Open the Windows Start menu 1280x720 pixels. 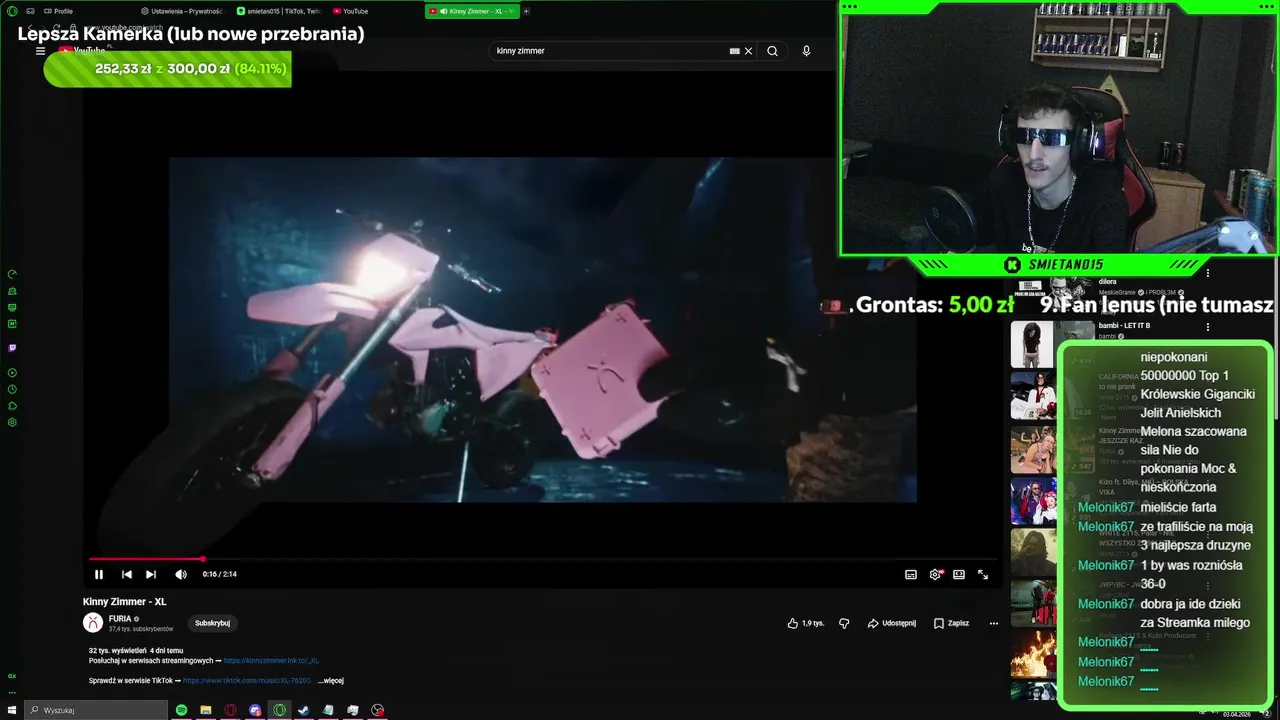[x=12, y=710]
